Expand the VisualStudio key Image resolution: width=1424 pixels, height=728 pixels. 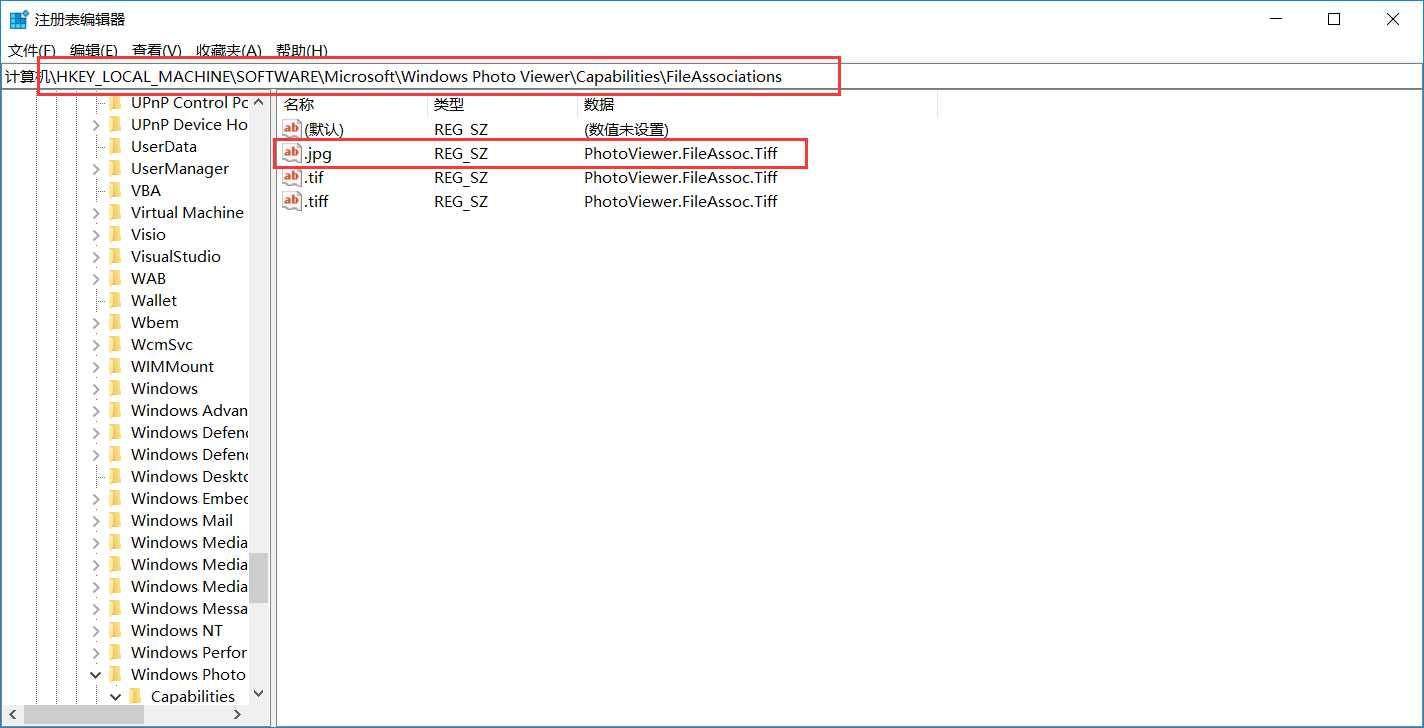pyautogui.click(x=96, y=257)
